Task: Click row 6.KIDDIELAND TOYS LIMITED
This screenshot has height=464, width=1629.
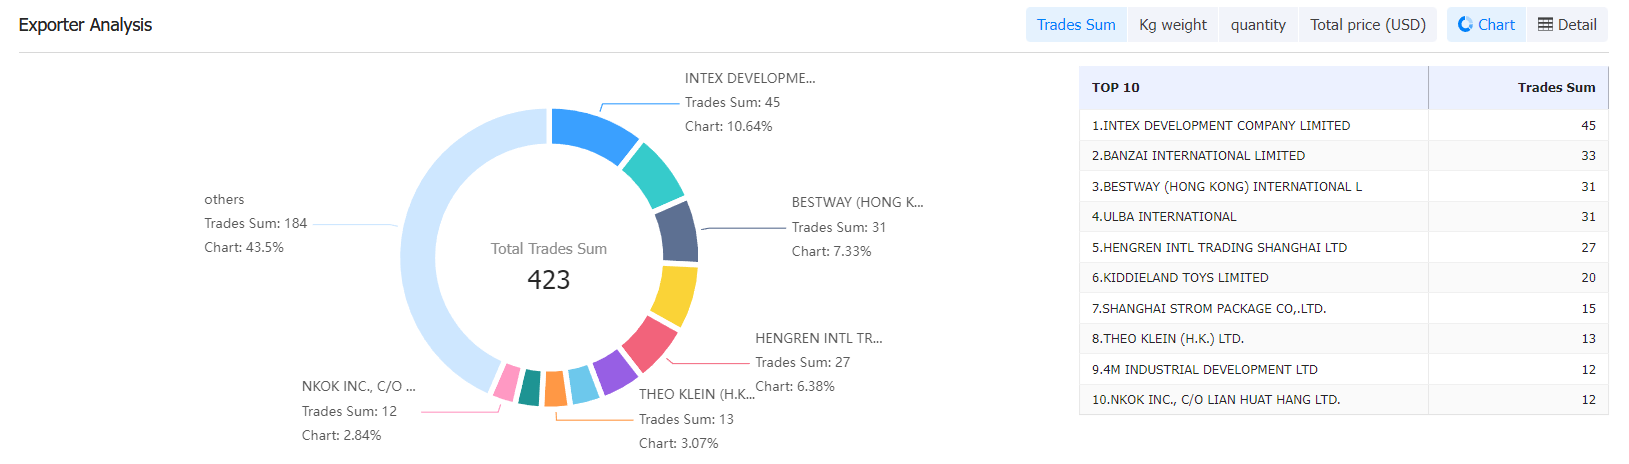Action: point(1343,277)
